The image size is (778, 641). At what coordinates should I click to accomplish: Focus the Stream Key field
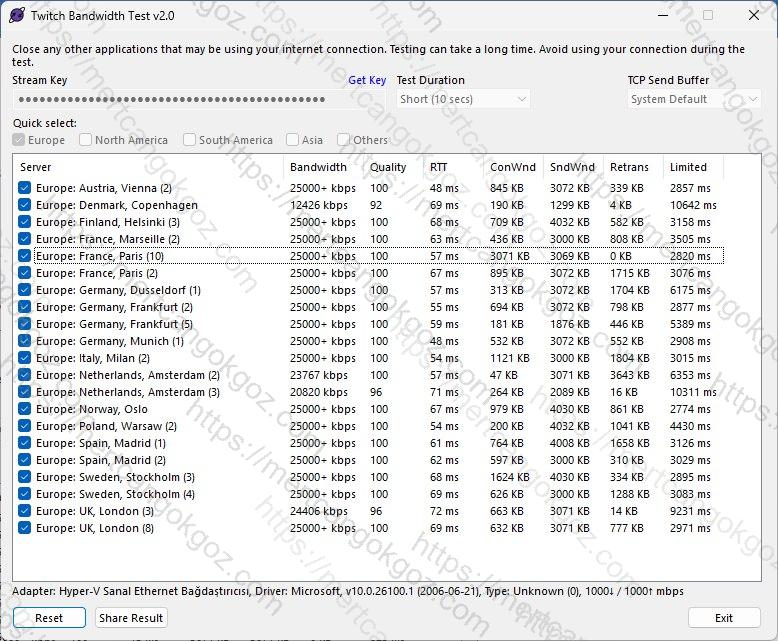pyautogui.click(x=198, y=100)
